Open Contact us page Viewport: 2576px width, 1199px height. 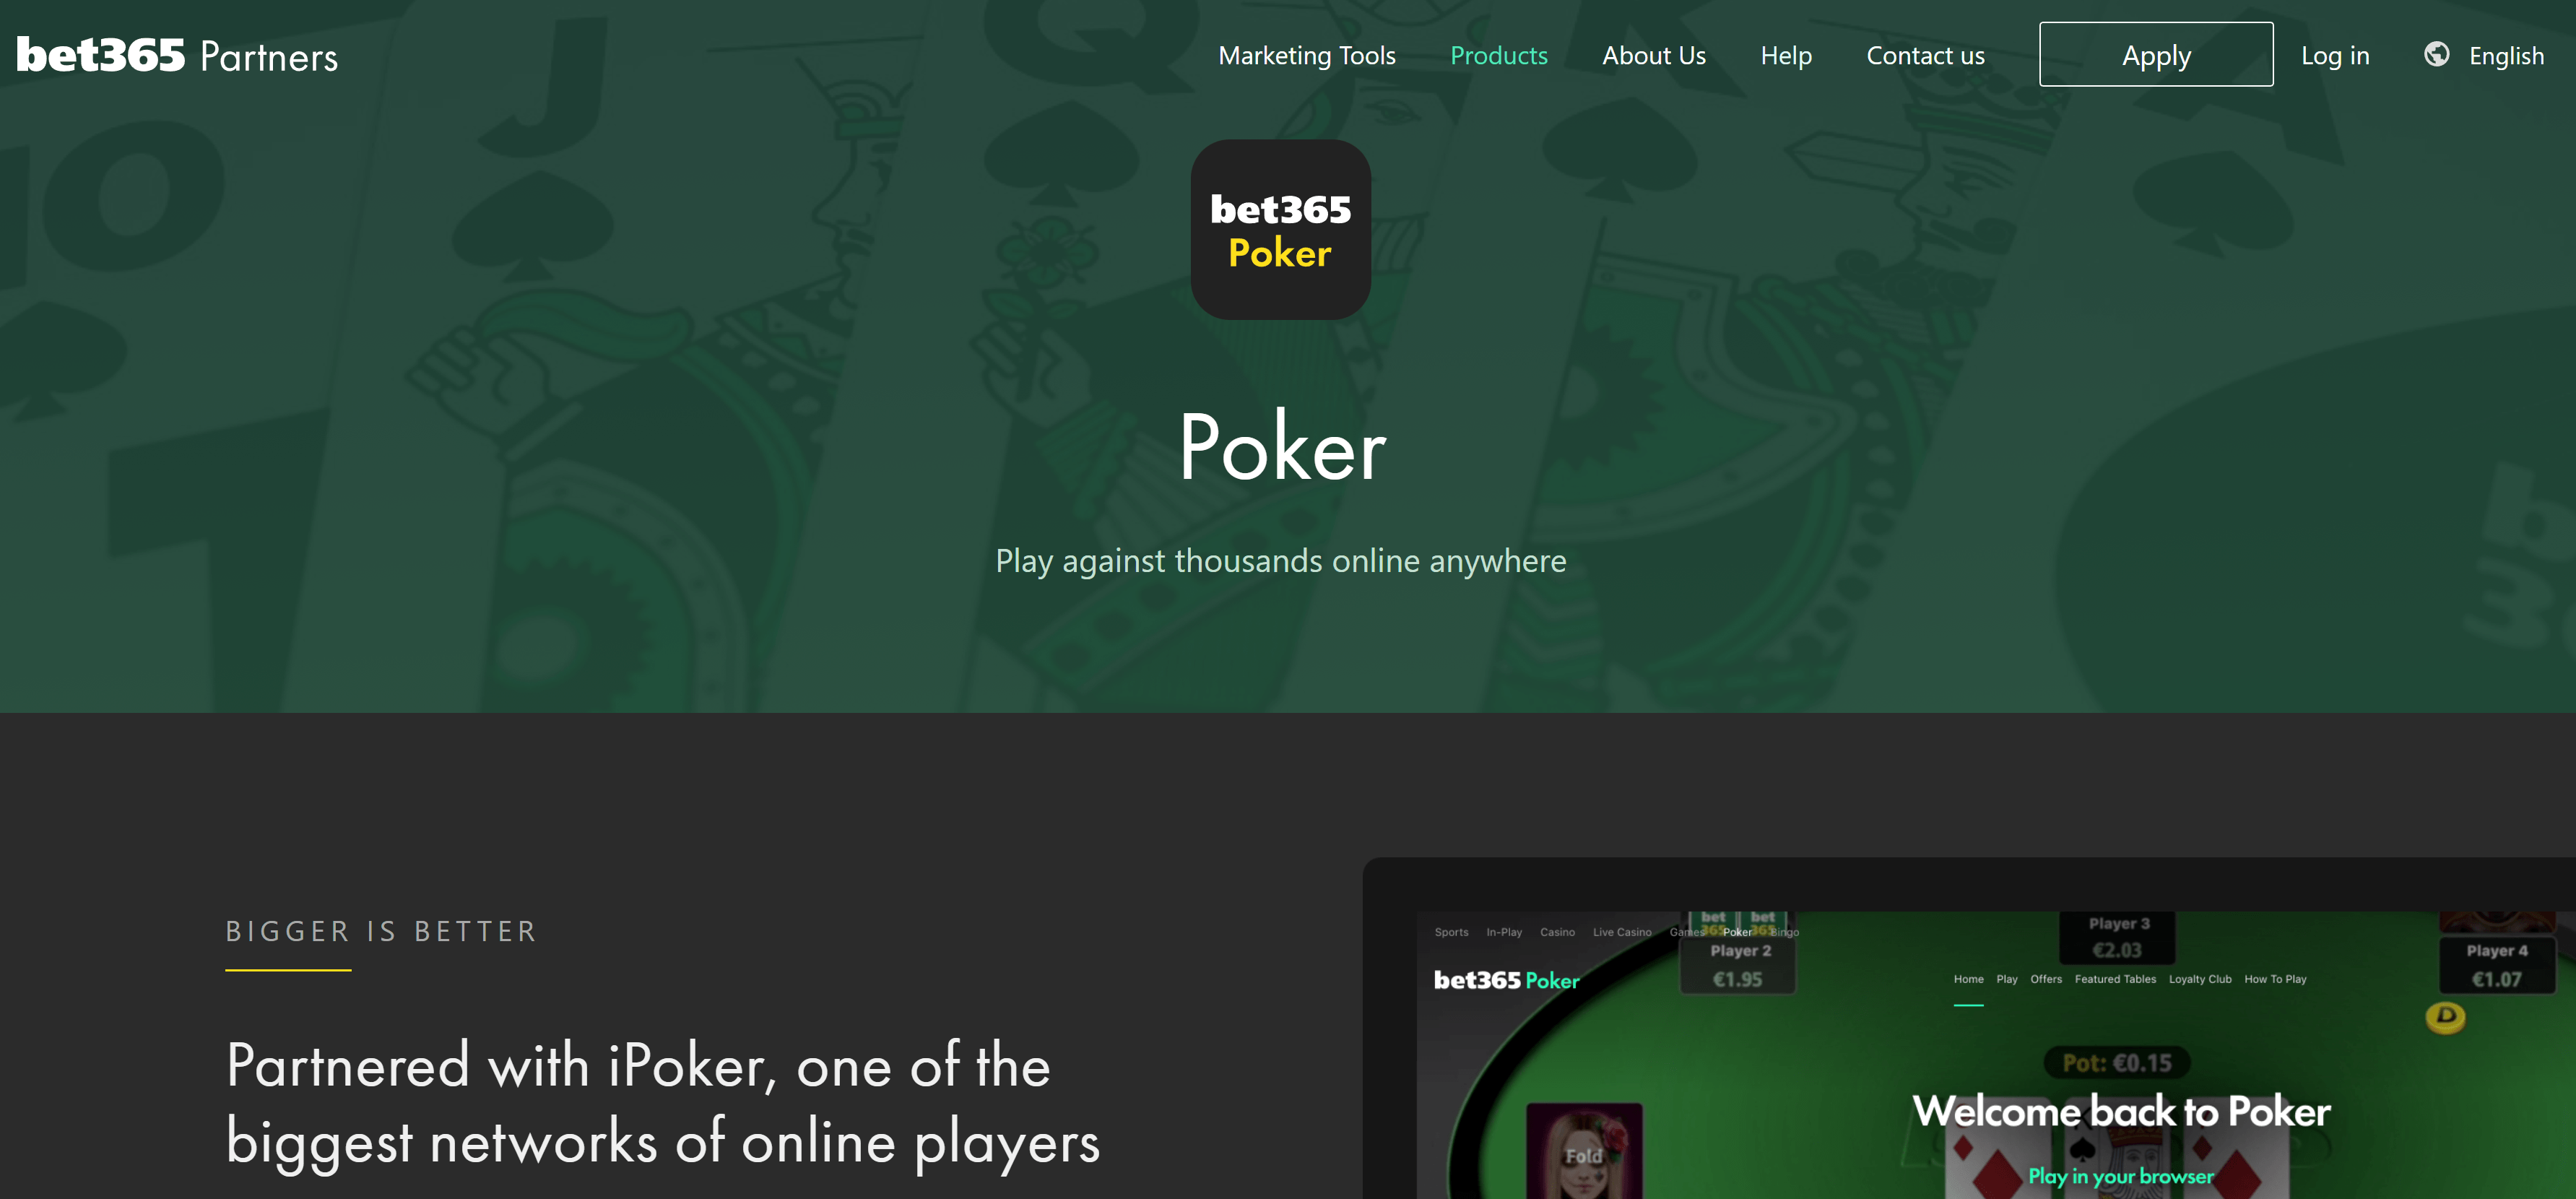pos(1925,56)
